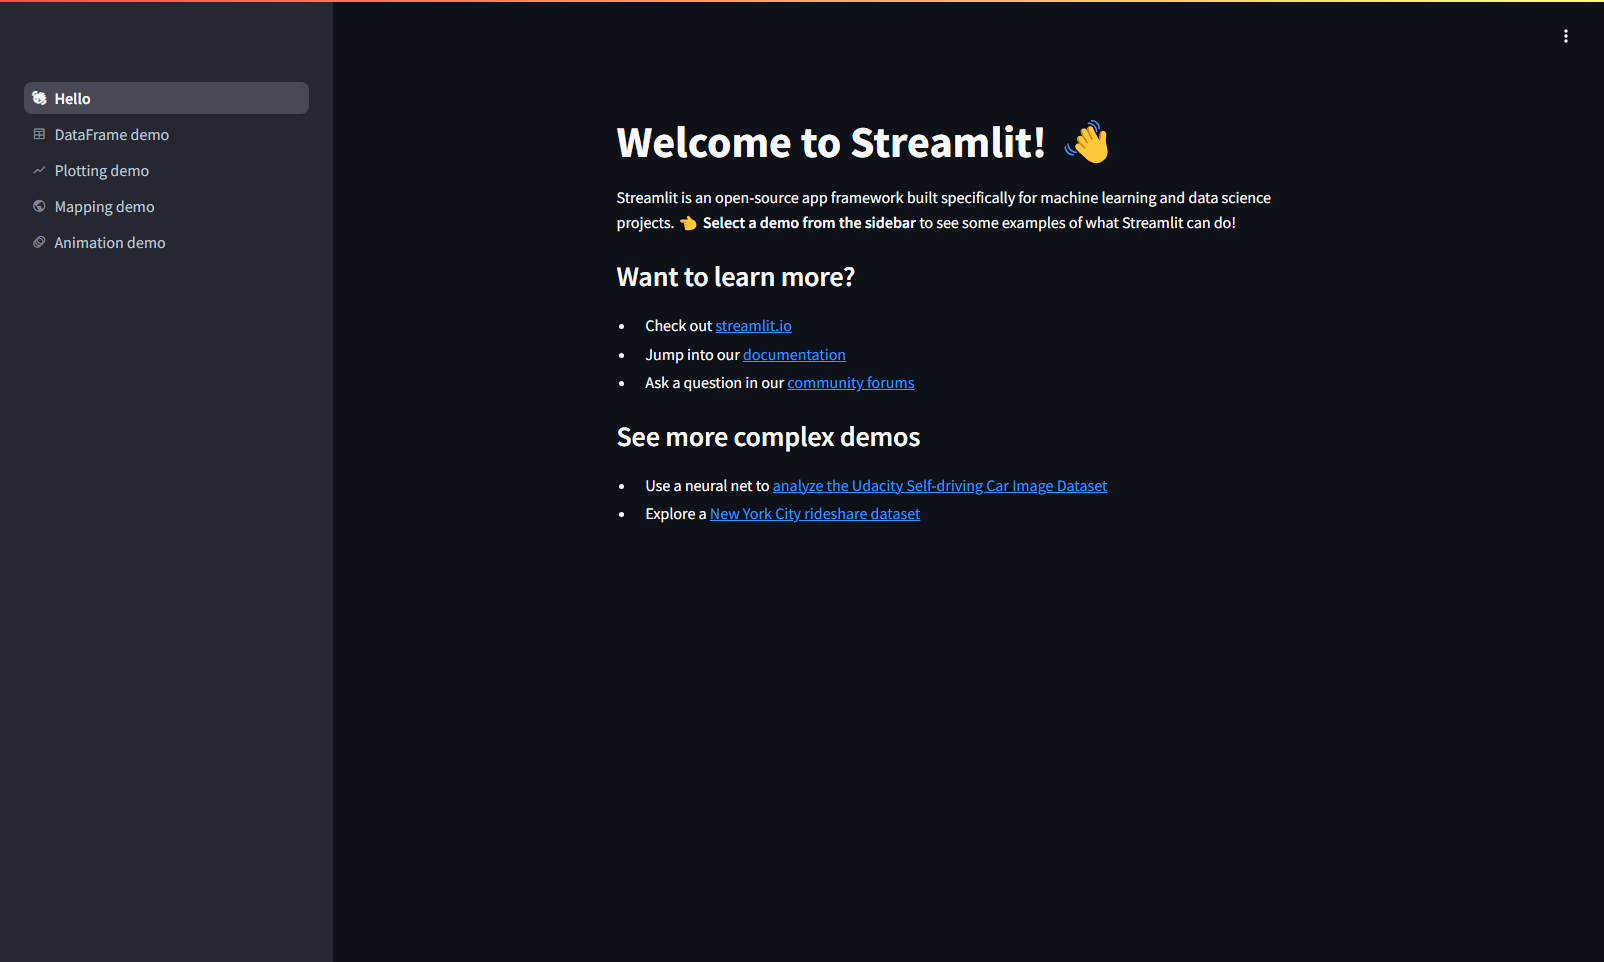Open the New York City rideshare dataset link
Screen dimensions: 1604x962
(814, 513)
